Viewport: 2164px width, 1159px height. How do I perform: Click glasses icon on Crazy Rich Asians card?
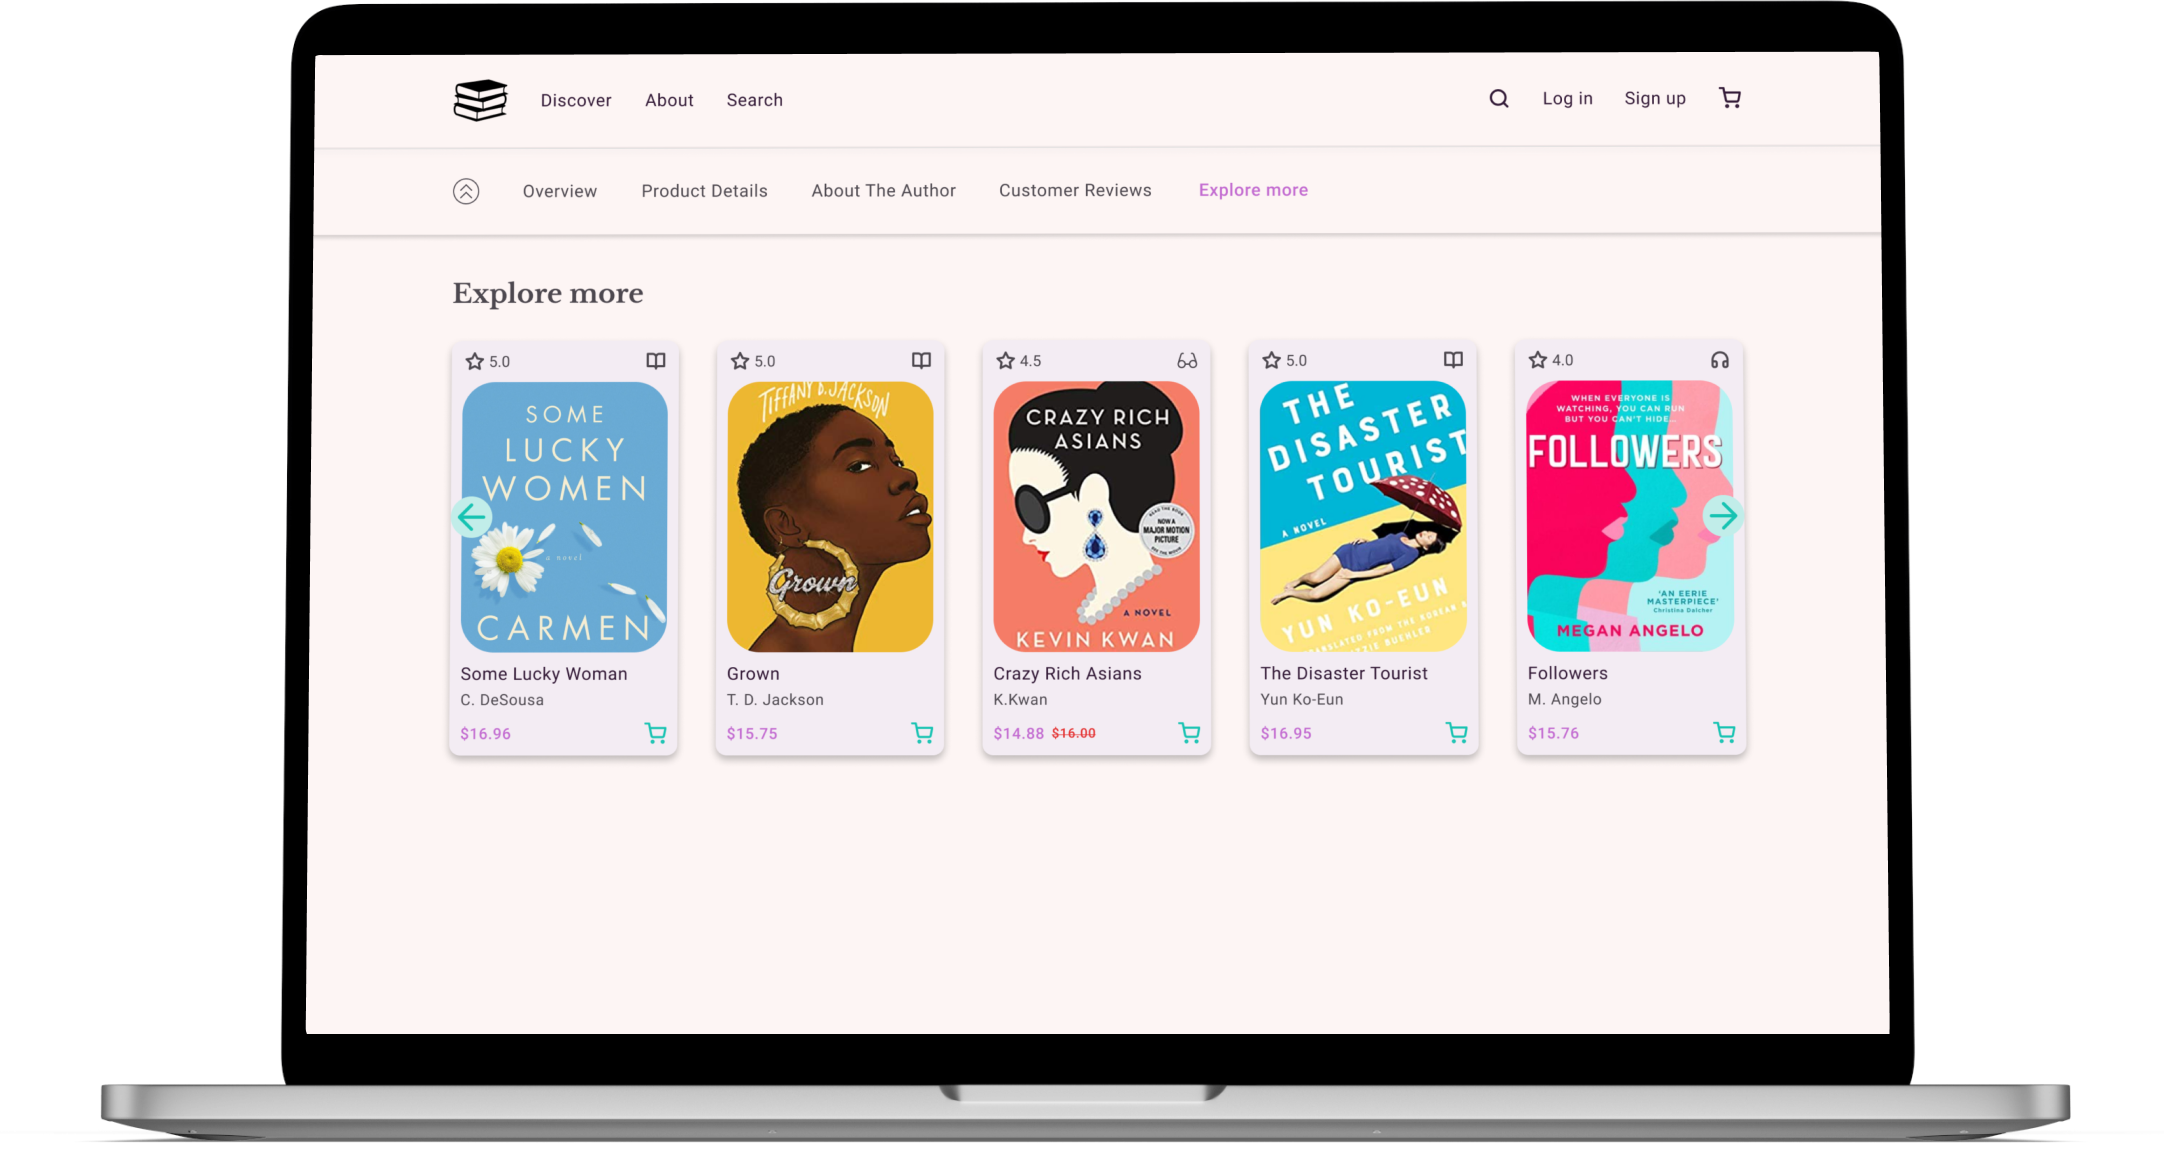click(x=1187, y=360)
